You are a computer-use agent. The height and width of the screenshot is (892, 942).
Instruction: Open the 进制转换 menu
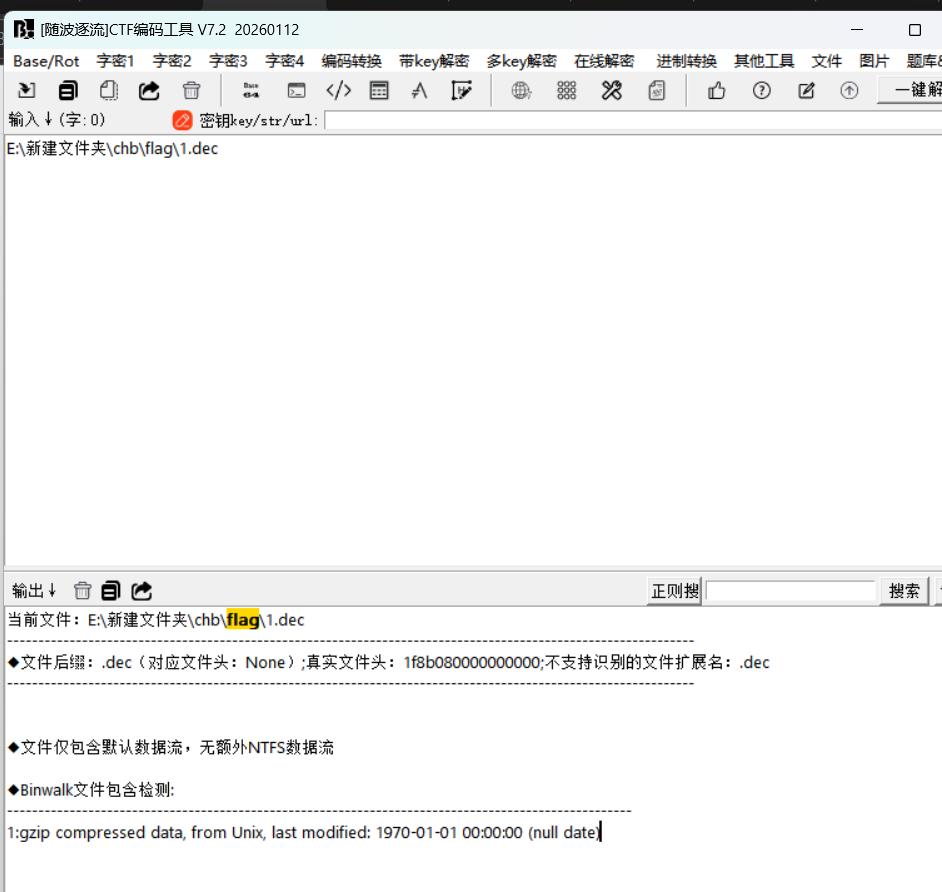[x=686, y=61]
